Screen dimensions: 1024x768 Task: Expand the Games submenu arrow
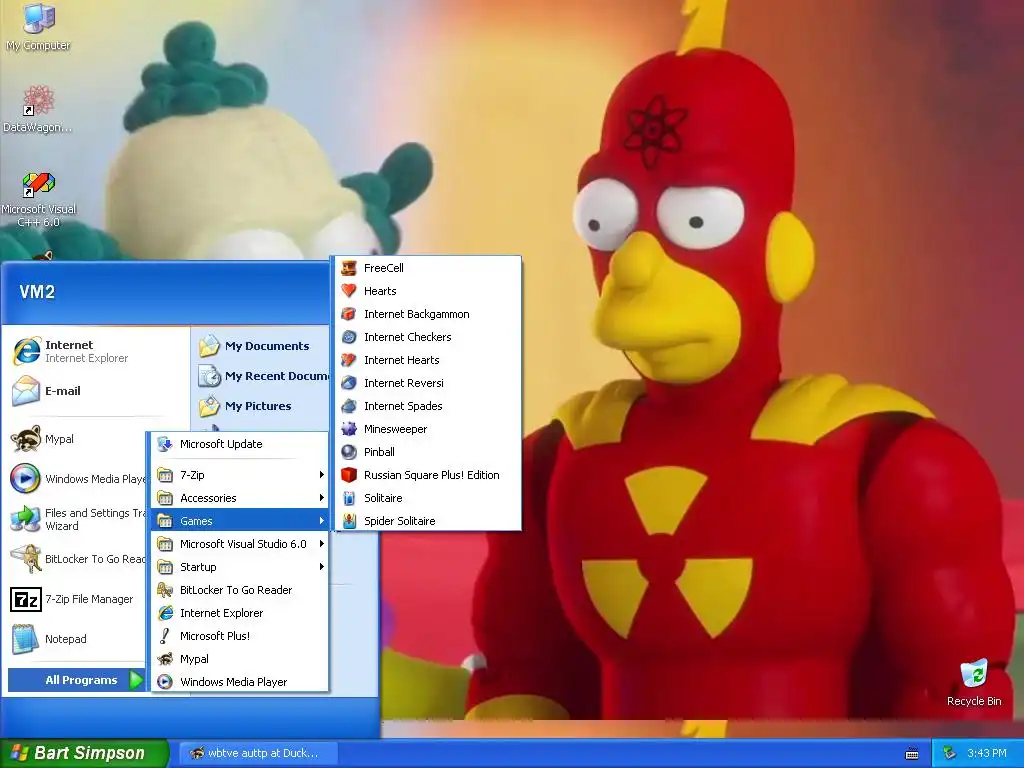click(321, 521)
